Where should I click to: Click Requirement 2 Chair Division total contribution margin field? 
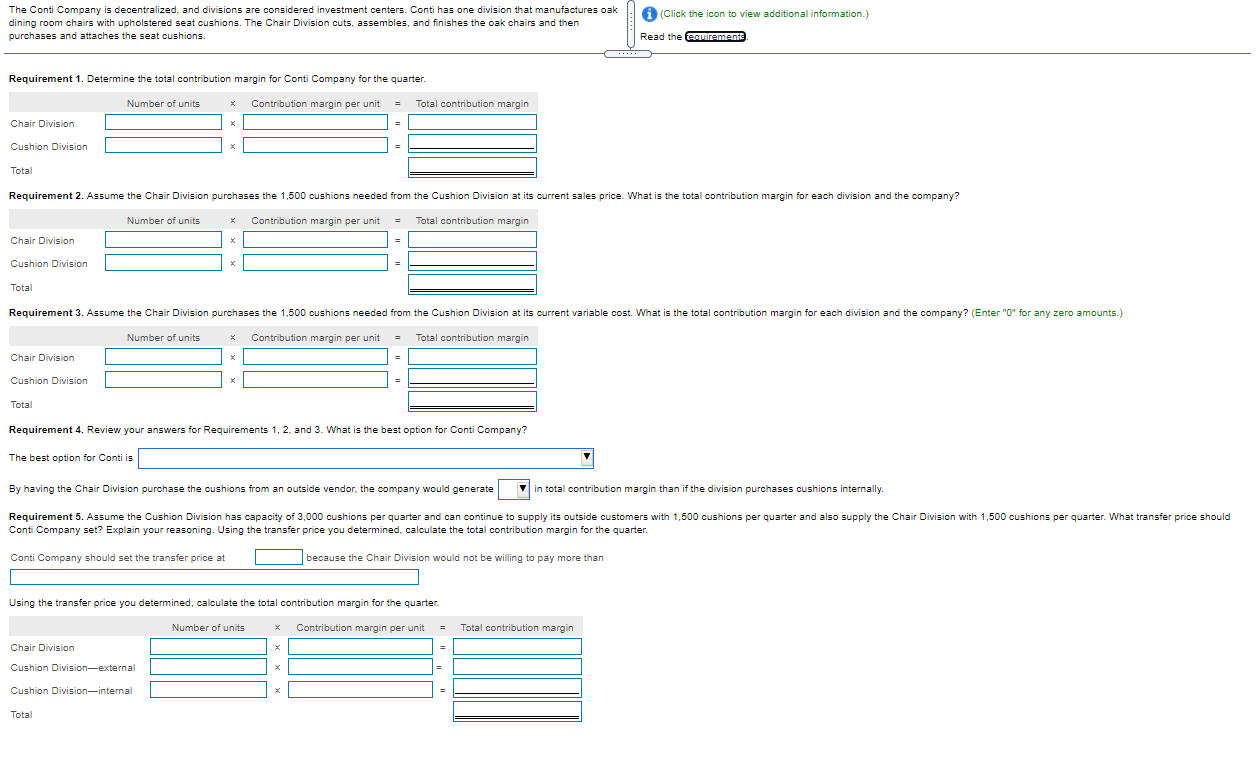472,240
